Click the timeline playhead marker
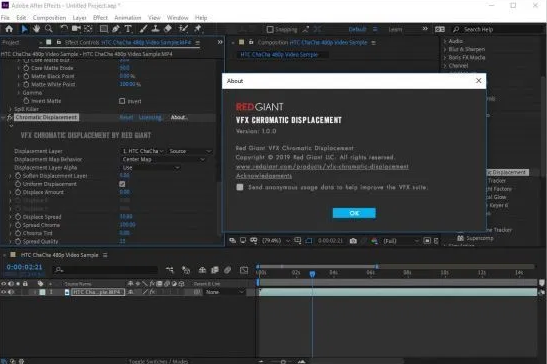This screenshot has height=364, width=547. point(312,274)
